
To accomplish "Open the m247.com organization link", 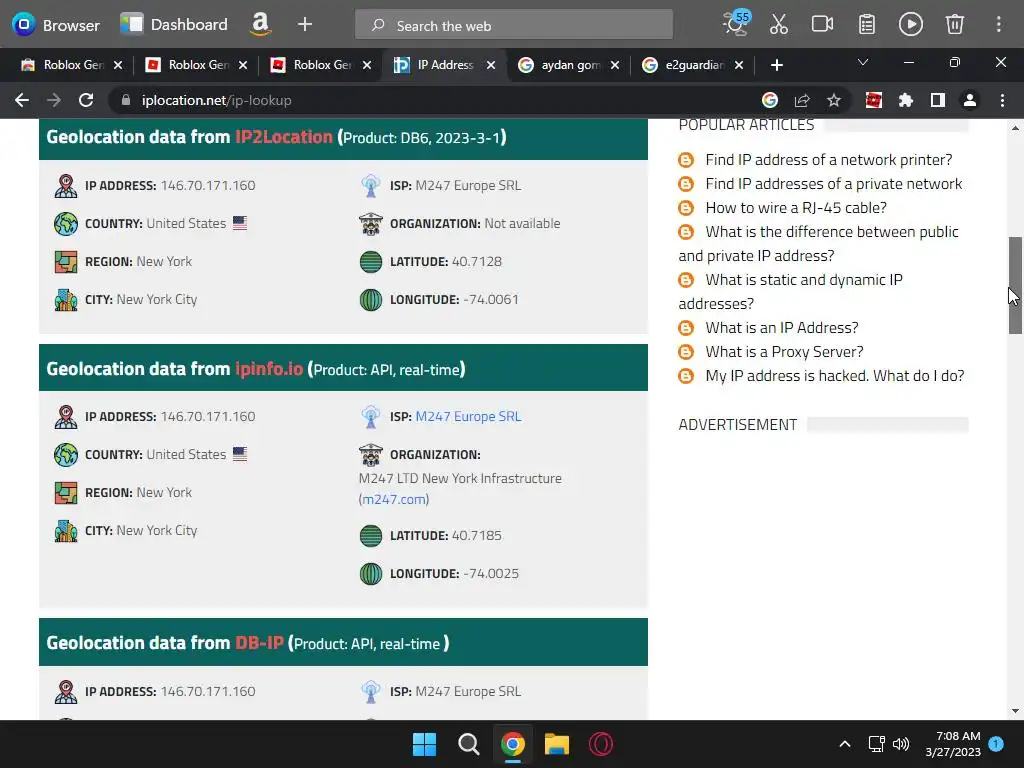I will 394,500.
